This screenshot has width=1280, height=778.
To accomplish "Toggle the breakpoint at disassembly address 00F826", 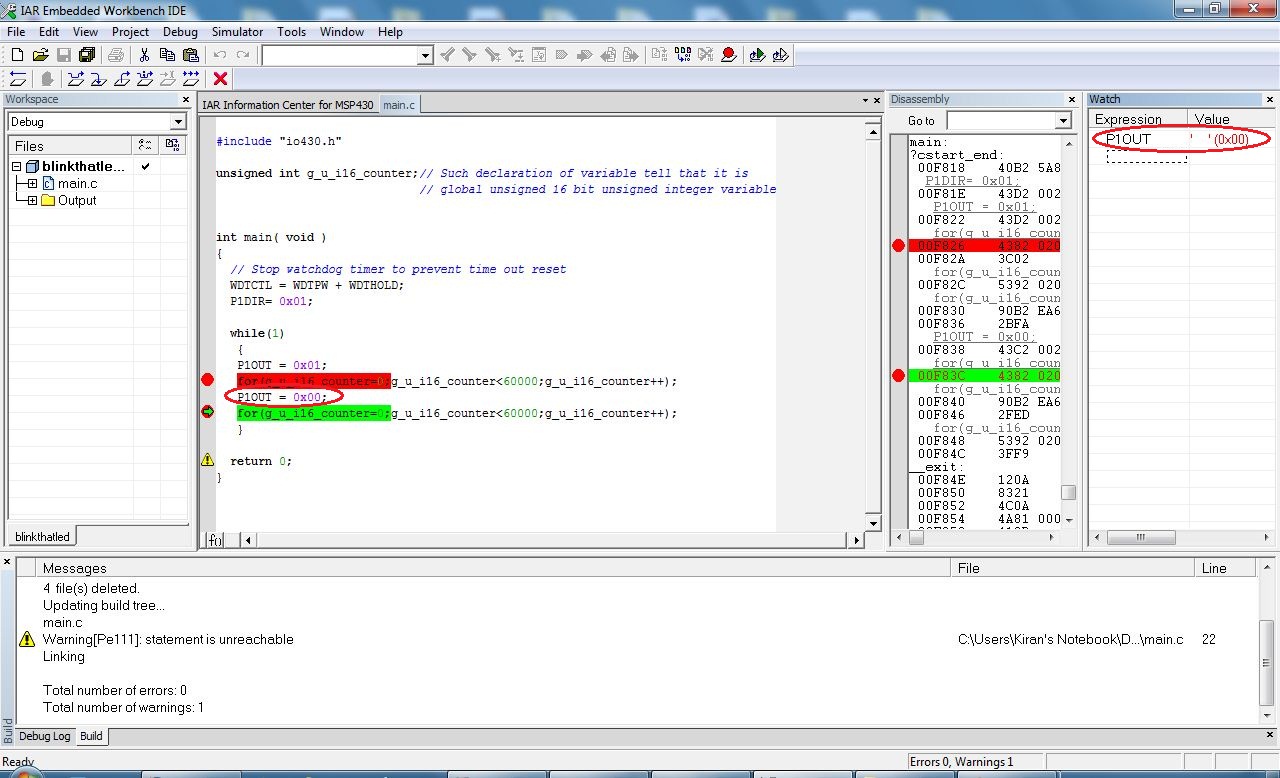I will [898, 245].
